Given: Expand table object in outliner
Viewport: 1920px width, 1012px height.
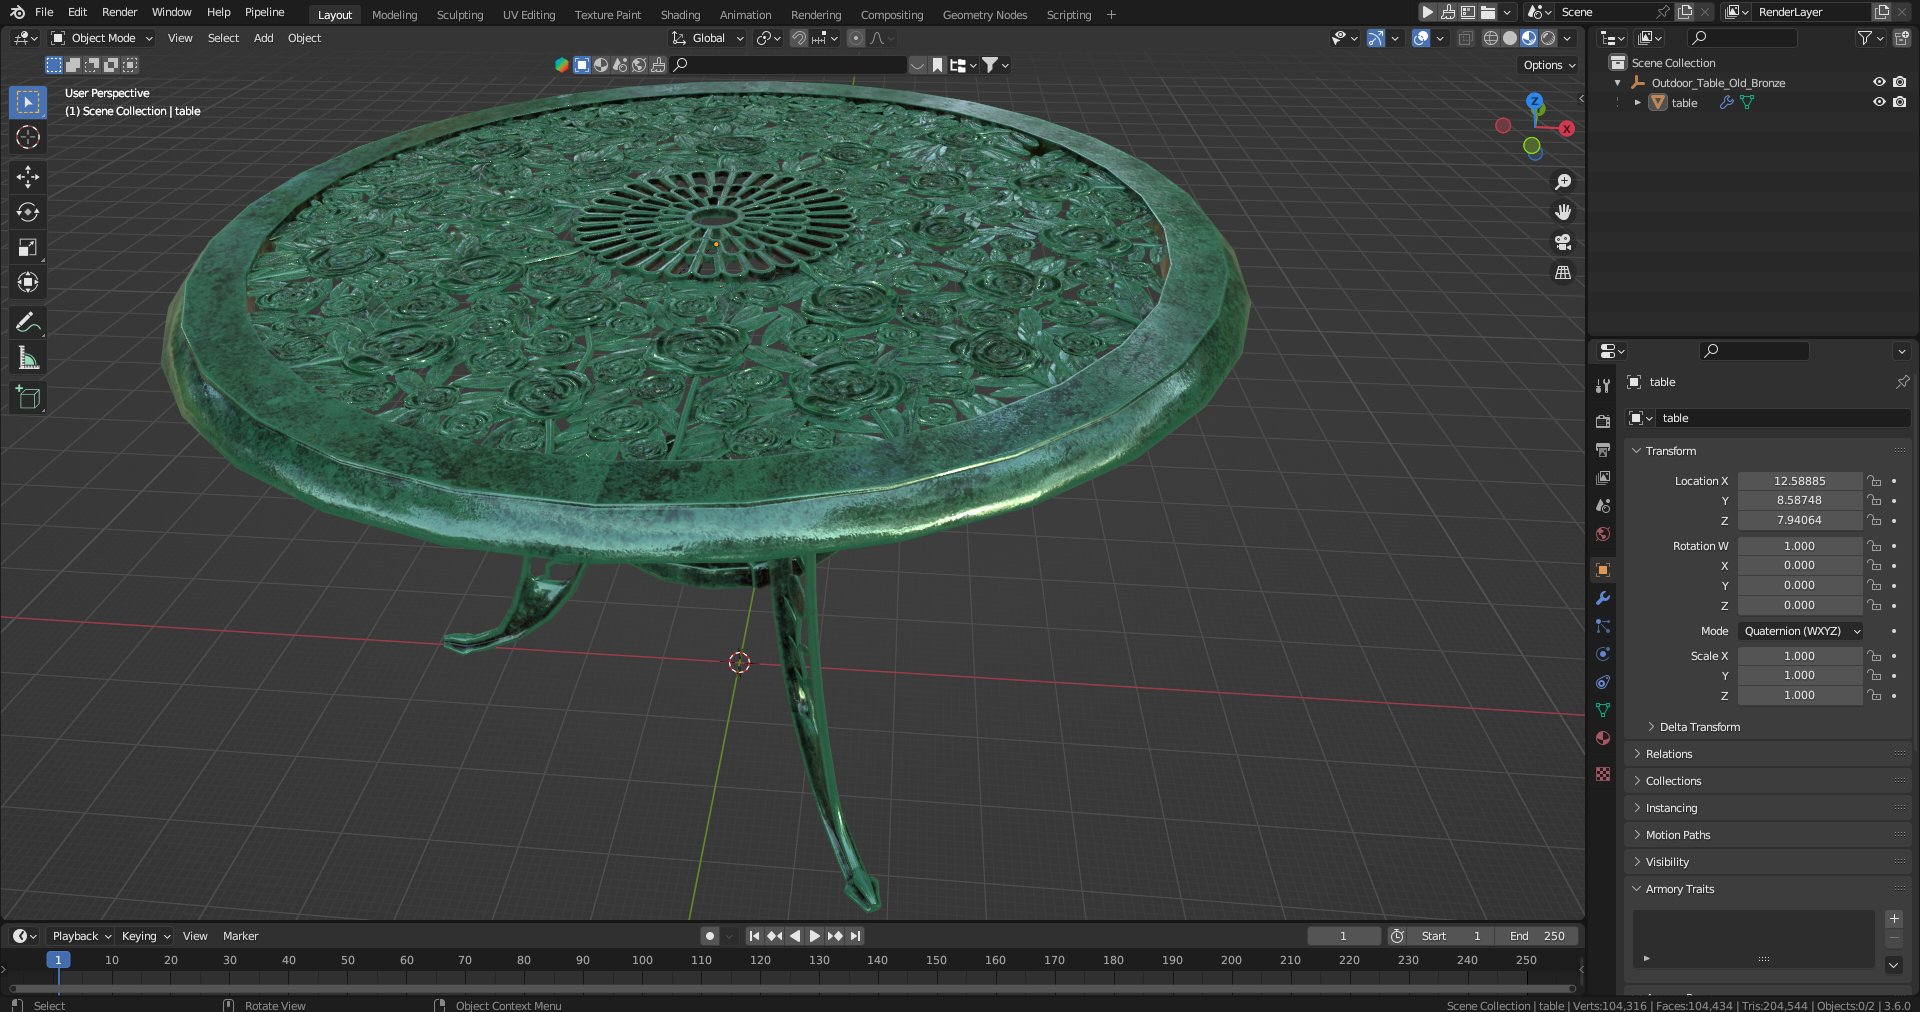Looking at the screenshot, I should click(1637, 102).
